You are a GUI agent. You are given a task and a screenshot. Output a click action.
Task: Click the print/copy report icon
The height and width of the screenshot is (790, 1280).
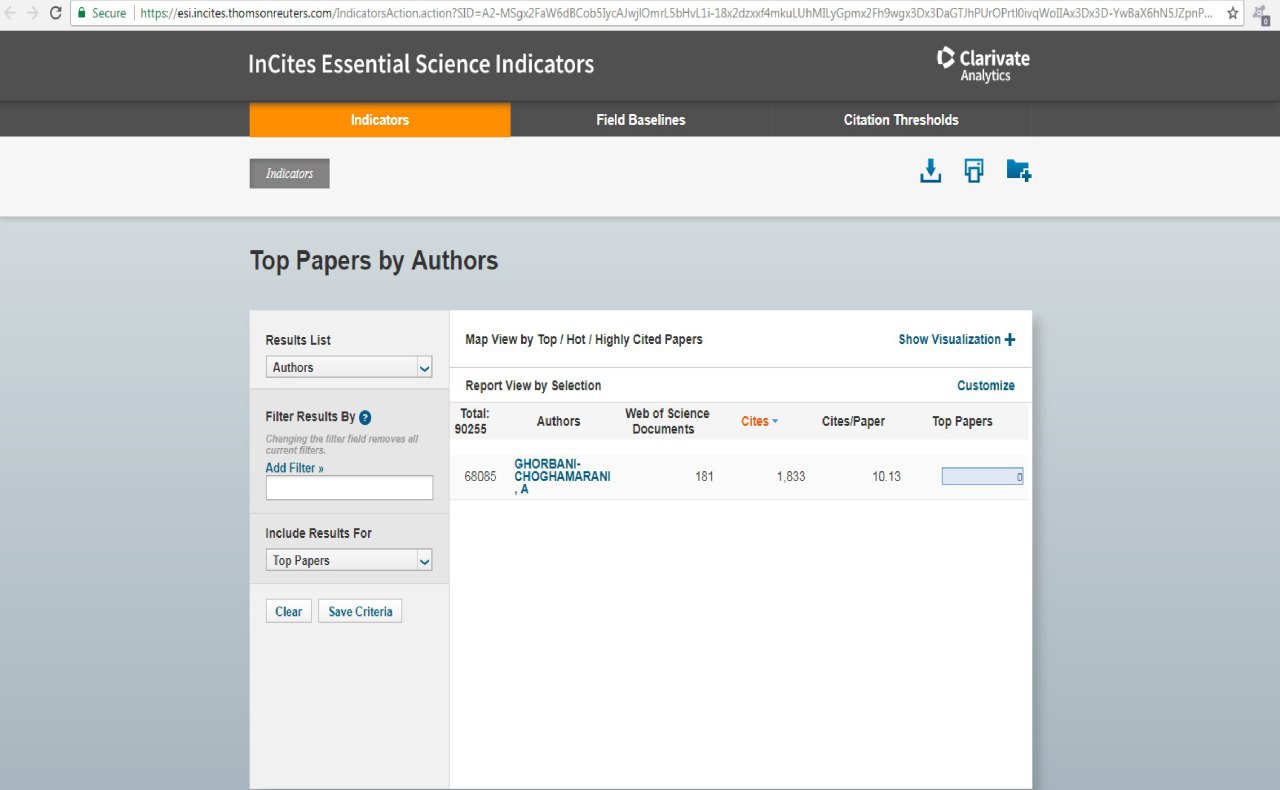(974, 171)
